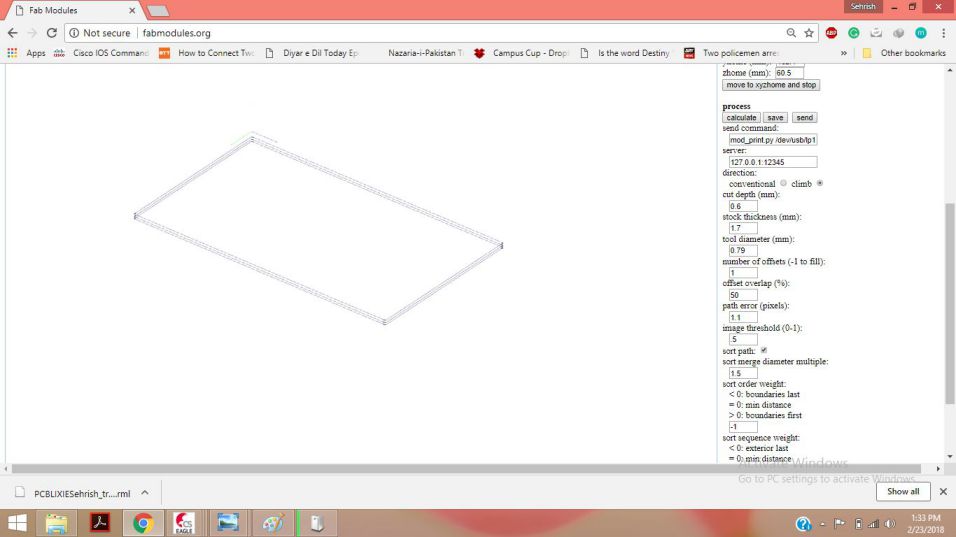Select the climb direction radio button

tap(819, 183)
